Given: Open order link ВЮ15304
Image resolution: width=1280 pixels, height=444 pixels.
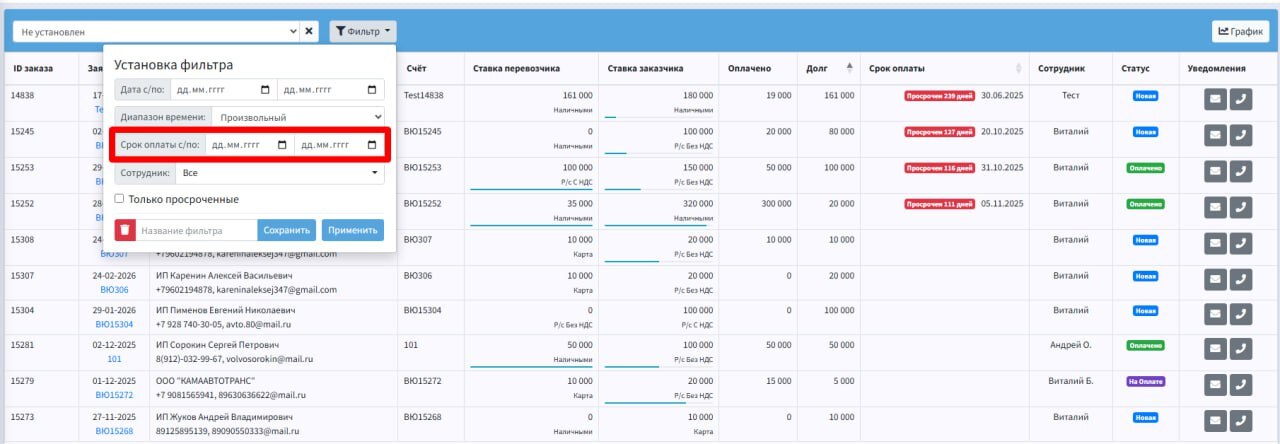Looking at the screenshot, I should (x=114, y=325).
